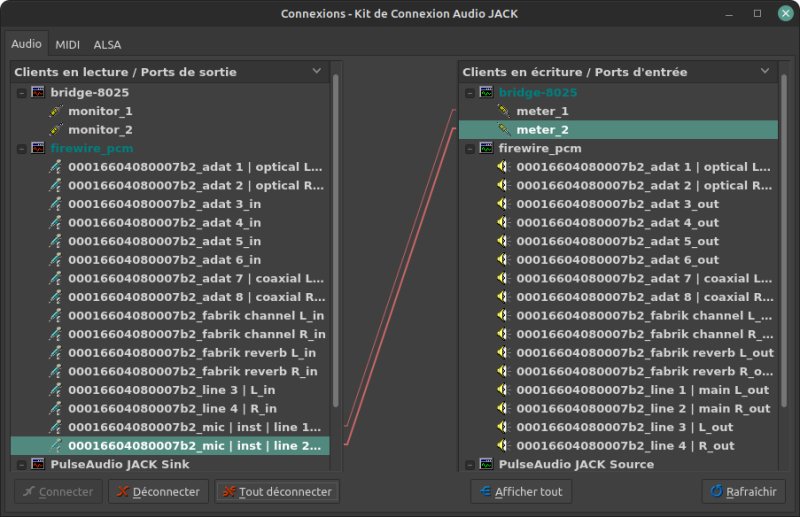Click the PulseAudio JACK Source client icon
The image size is (800, 517).
click(x=486, y=464)
